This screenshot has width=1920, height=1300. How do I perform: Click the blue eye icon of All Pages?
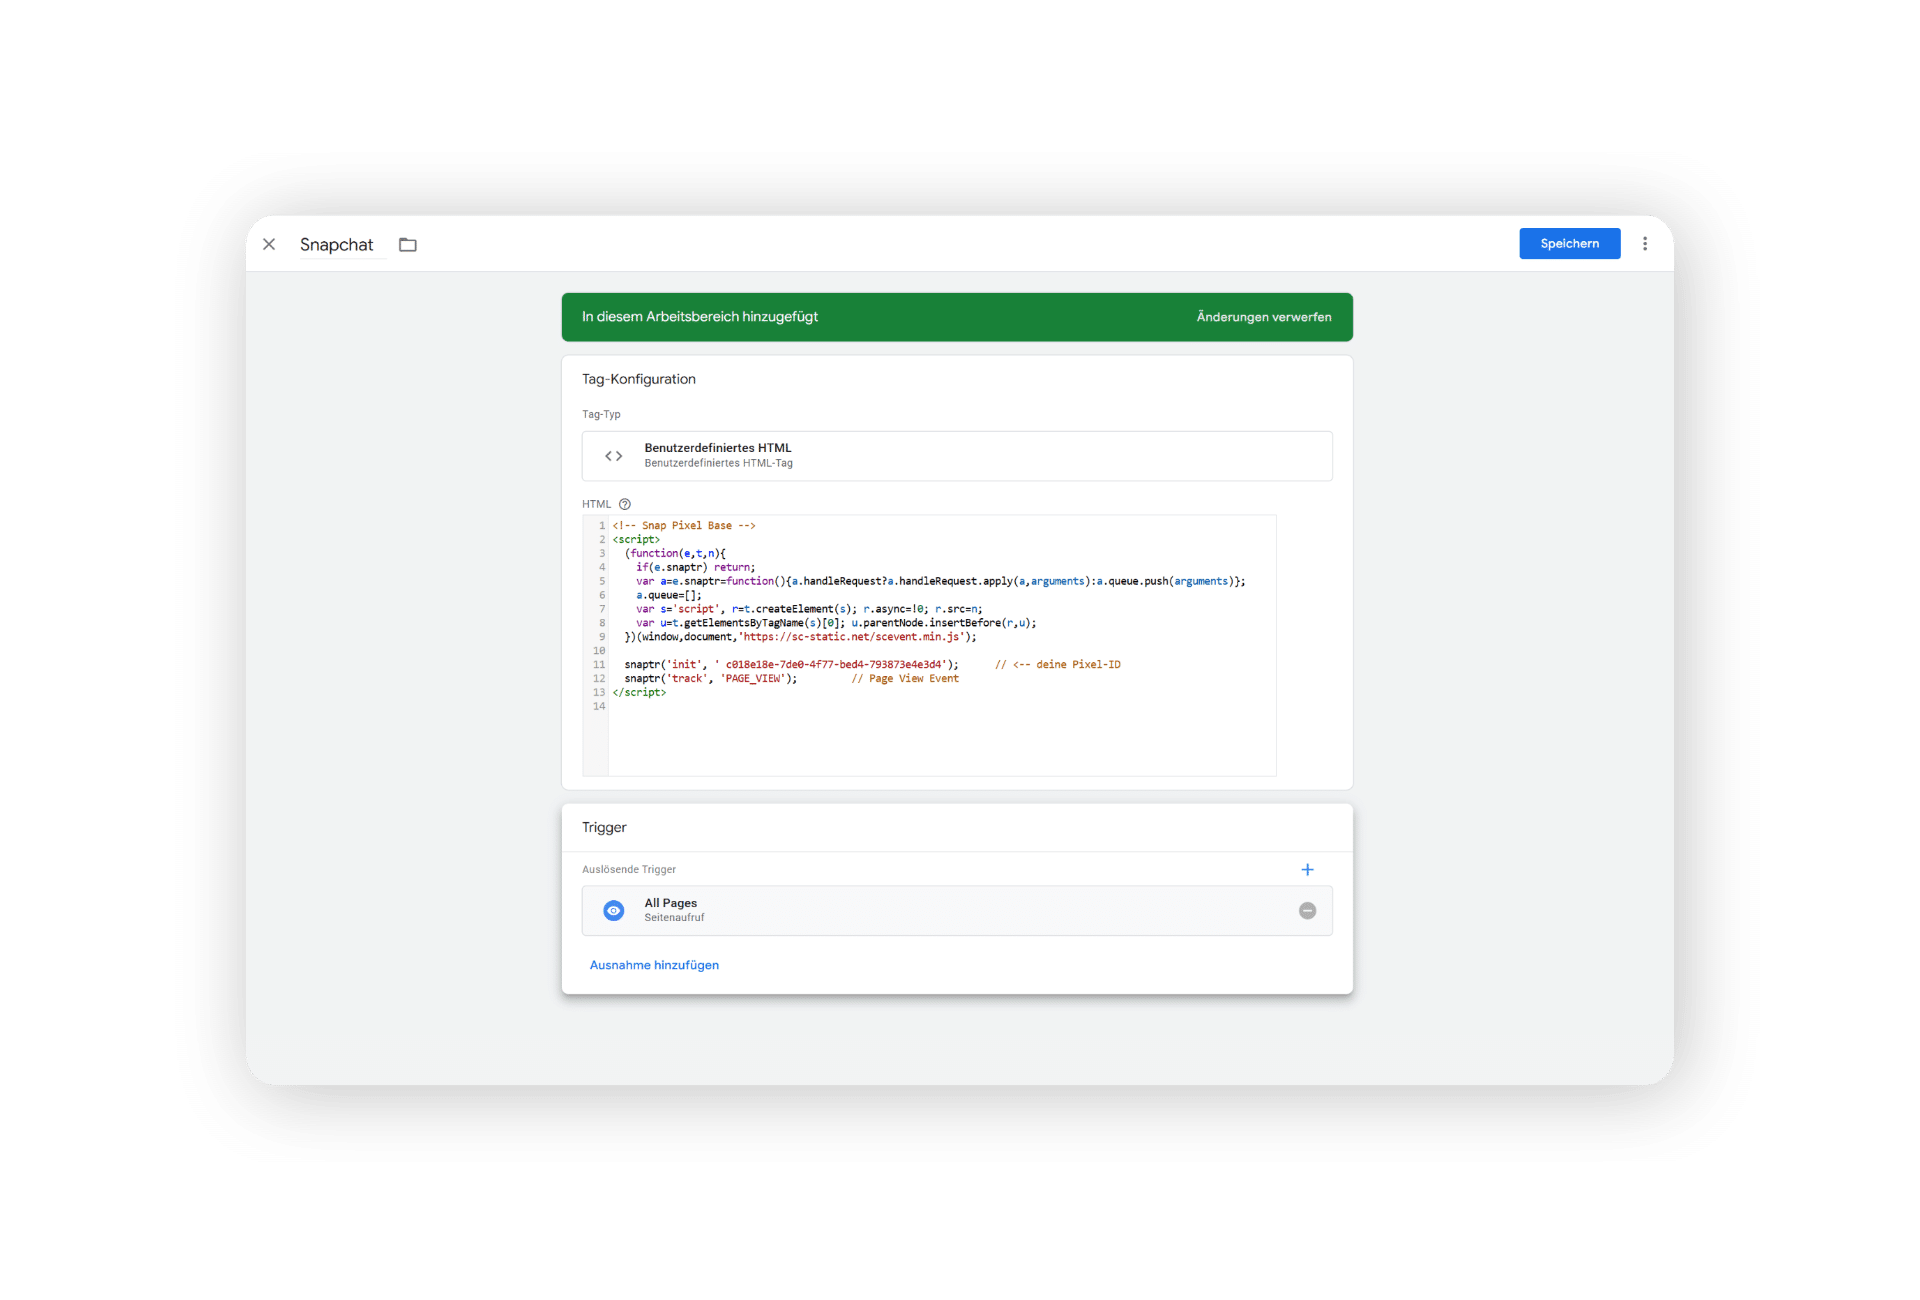tap(614, 911)
